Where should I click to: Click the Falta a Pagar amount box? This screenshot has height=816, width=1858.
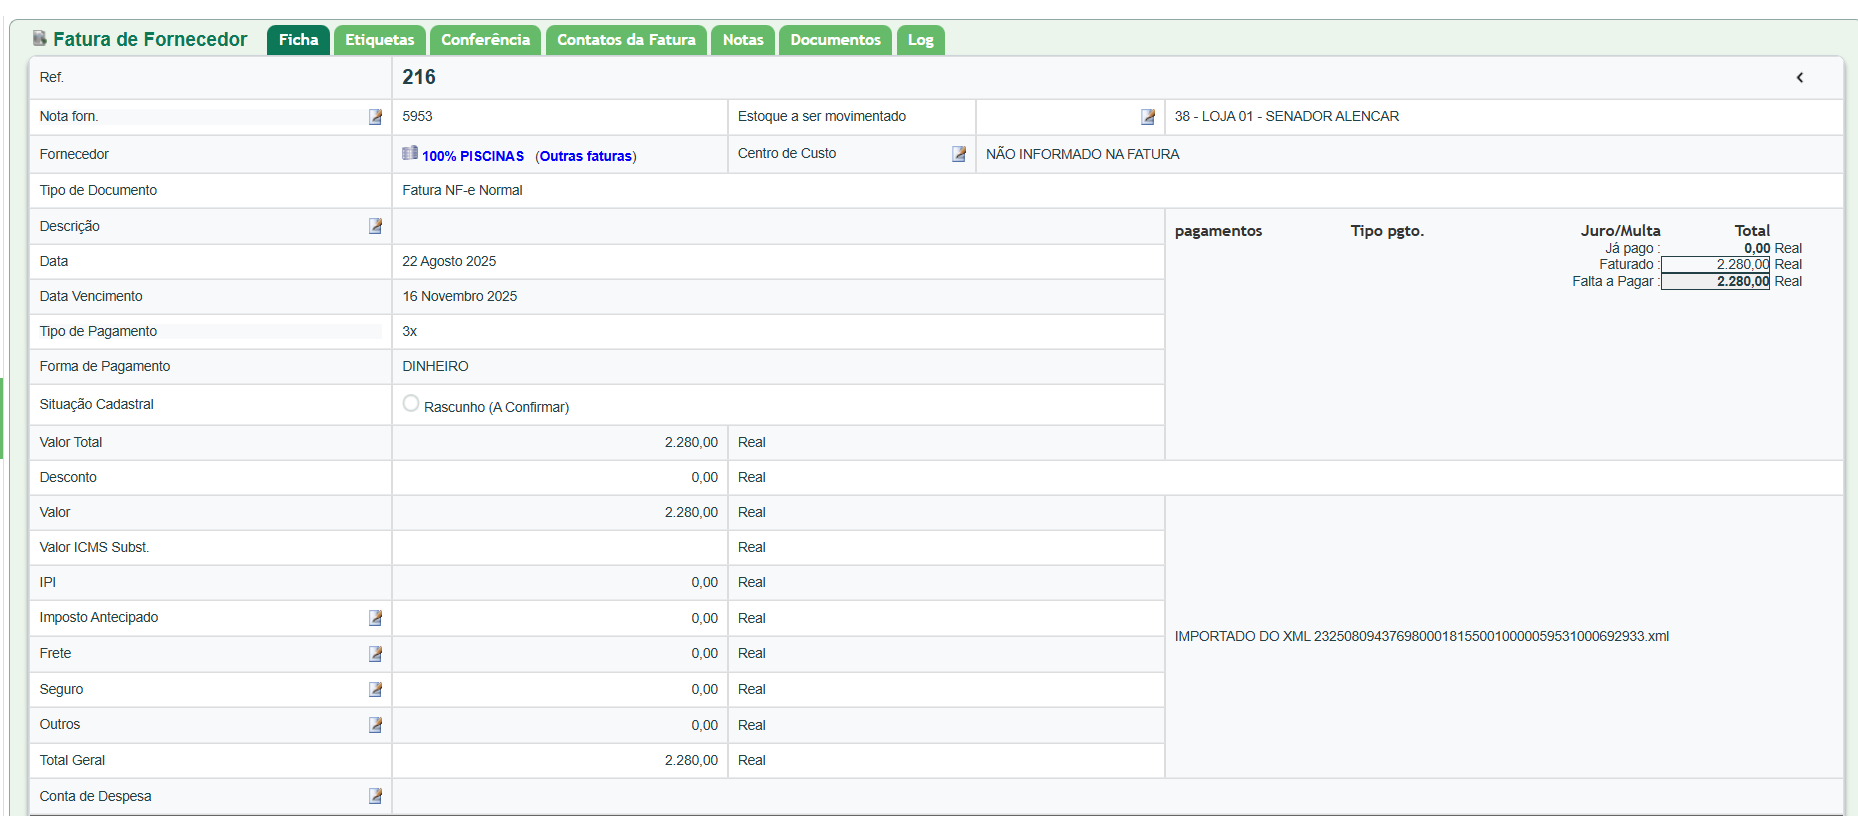pos(1715,282)
